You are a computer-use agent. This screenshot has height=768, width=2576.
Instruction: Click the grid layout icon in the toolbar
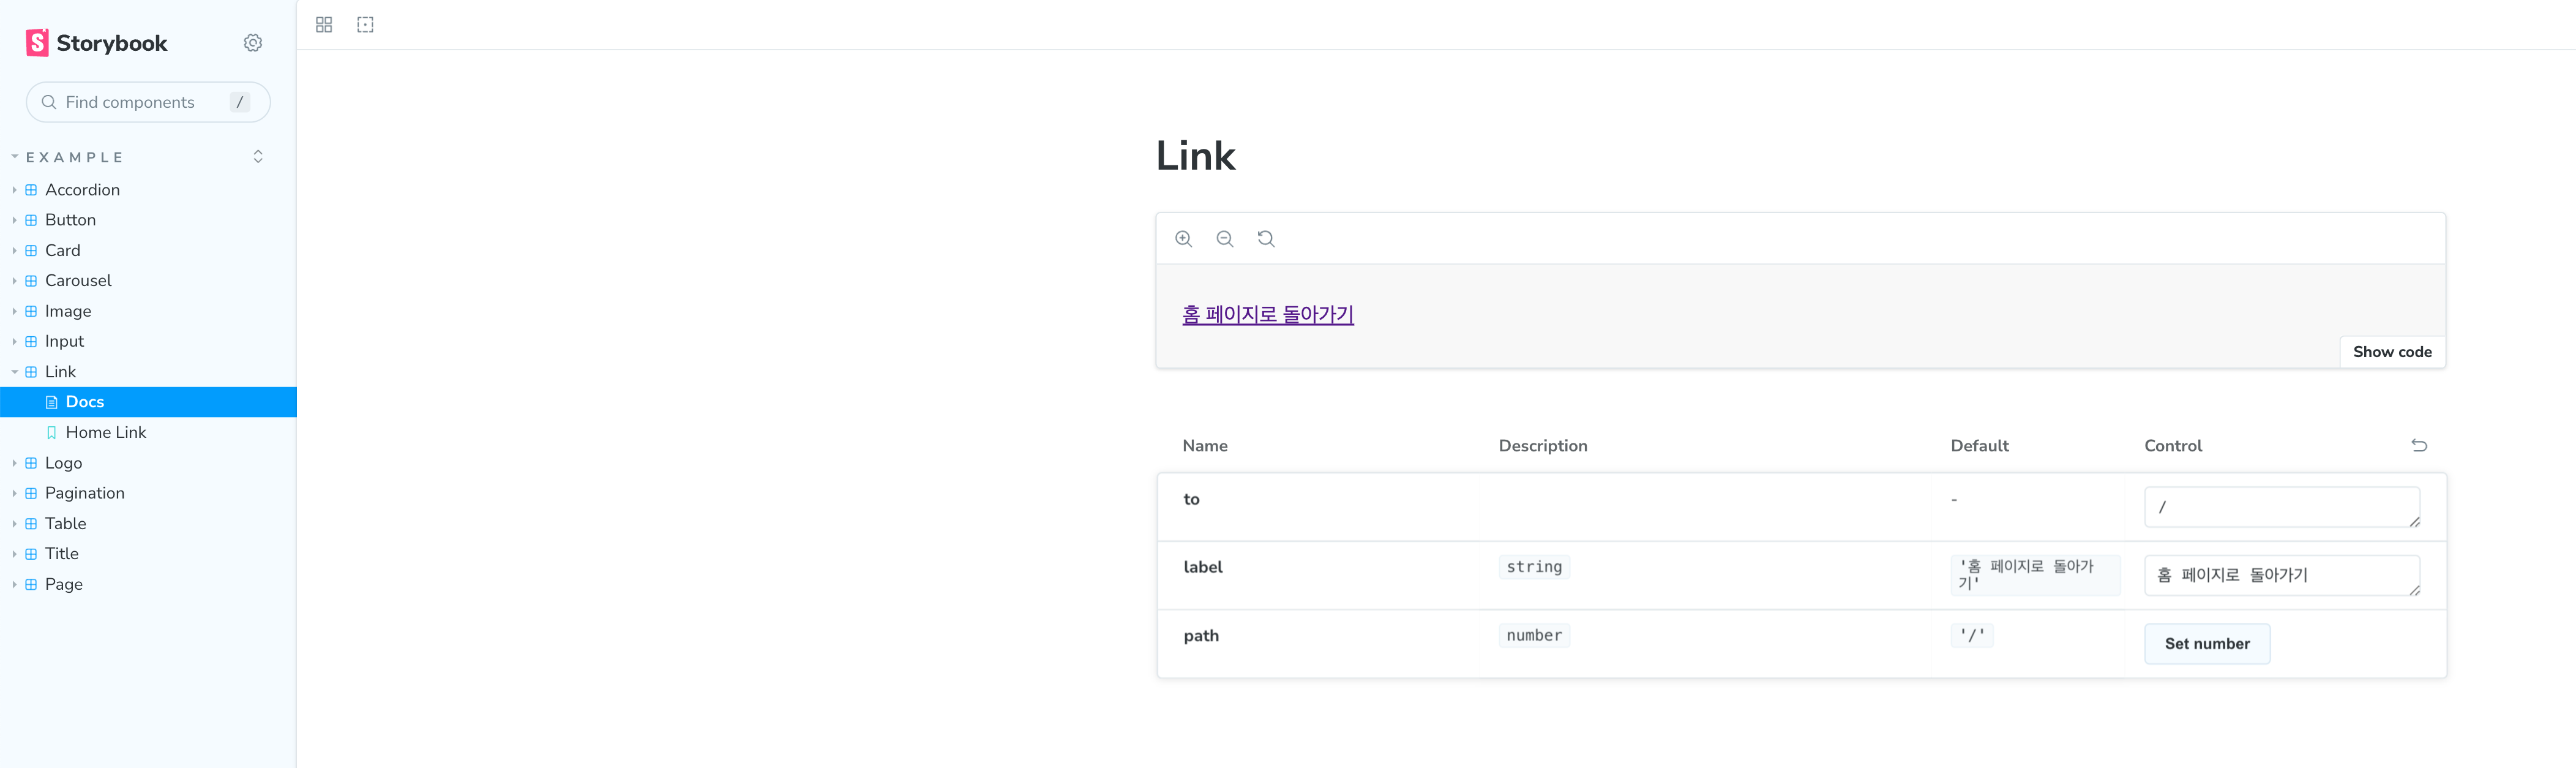(x=323, y=23)
